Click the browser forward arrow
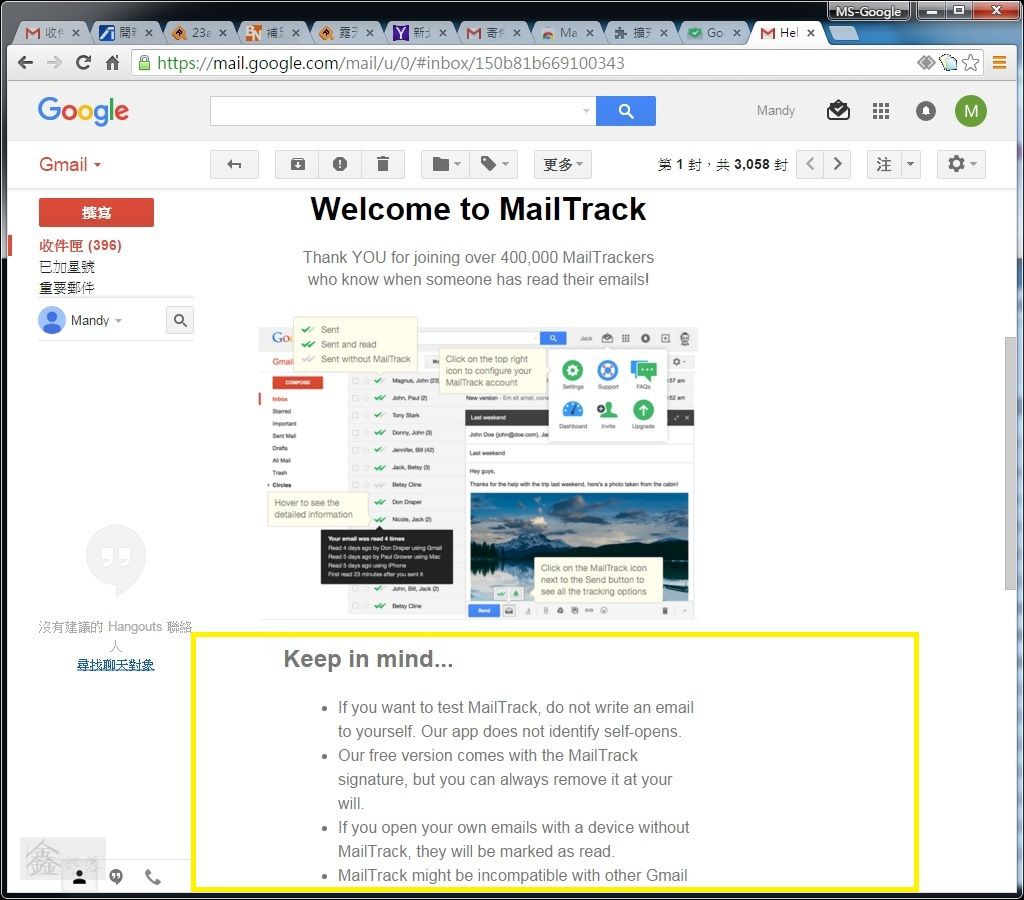 (x=54, y=63)
